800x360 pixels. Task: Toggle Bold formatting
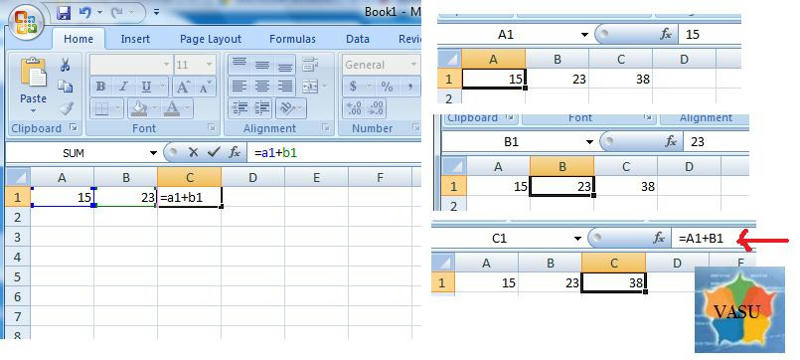click(101, 87)
